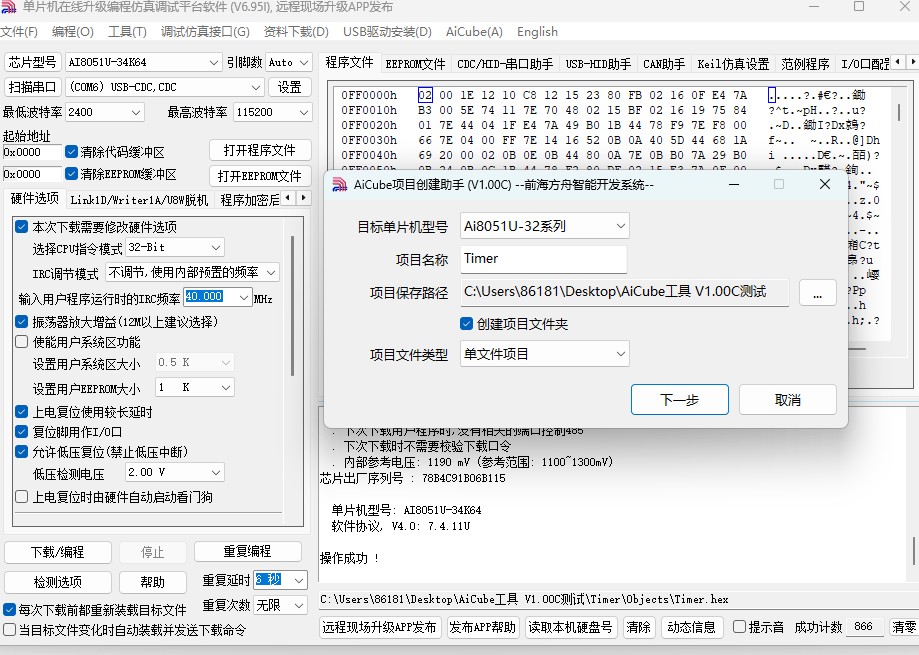Switch to CDC/HID-串口助手 tab
The height and width of the screenshot is (655, 919).
coord(505,64)
